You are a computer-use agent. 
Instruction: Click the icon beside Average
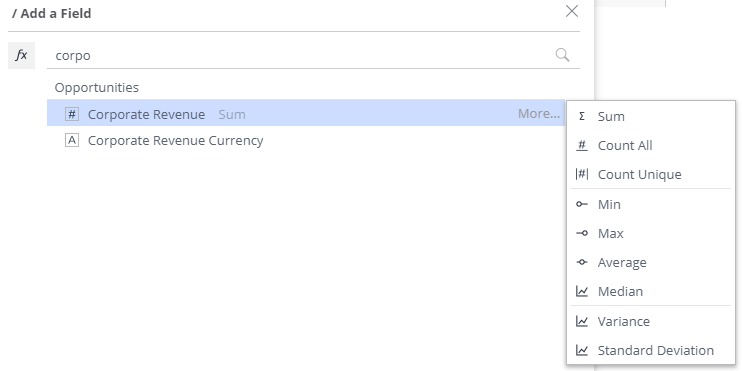pos(582,262)
